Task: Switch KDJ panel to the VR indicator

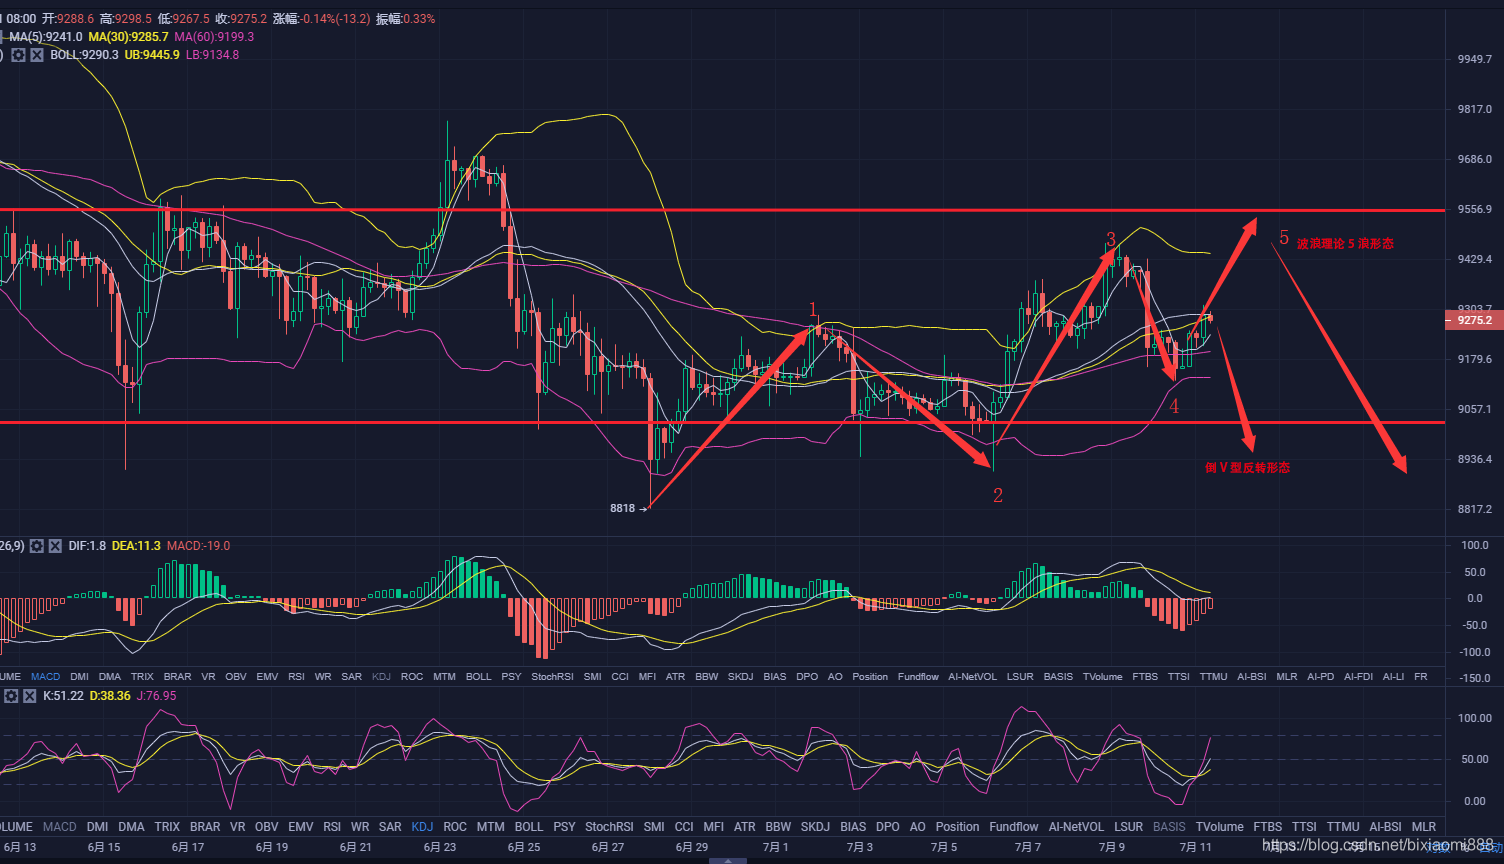Action: pyautogui.click(x=238, y=827)
